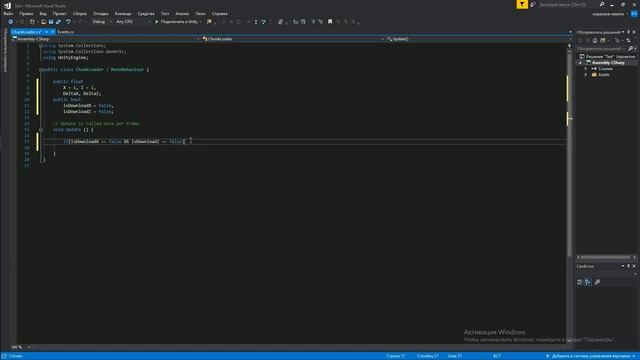The width and height of the screenshot is (640, 360).
Task: Open the Проект menu
Action: tap(60, 13)
